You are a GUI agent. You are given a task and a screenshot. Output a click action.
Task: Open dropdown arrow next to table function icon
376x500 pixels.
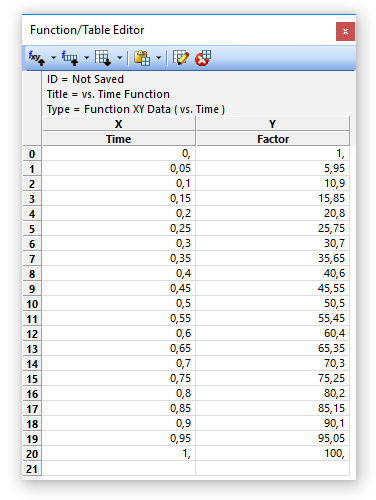click(x=87, y=58)
